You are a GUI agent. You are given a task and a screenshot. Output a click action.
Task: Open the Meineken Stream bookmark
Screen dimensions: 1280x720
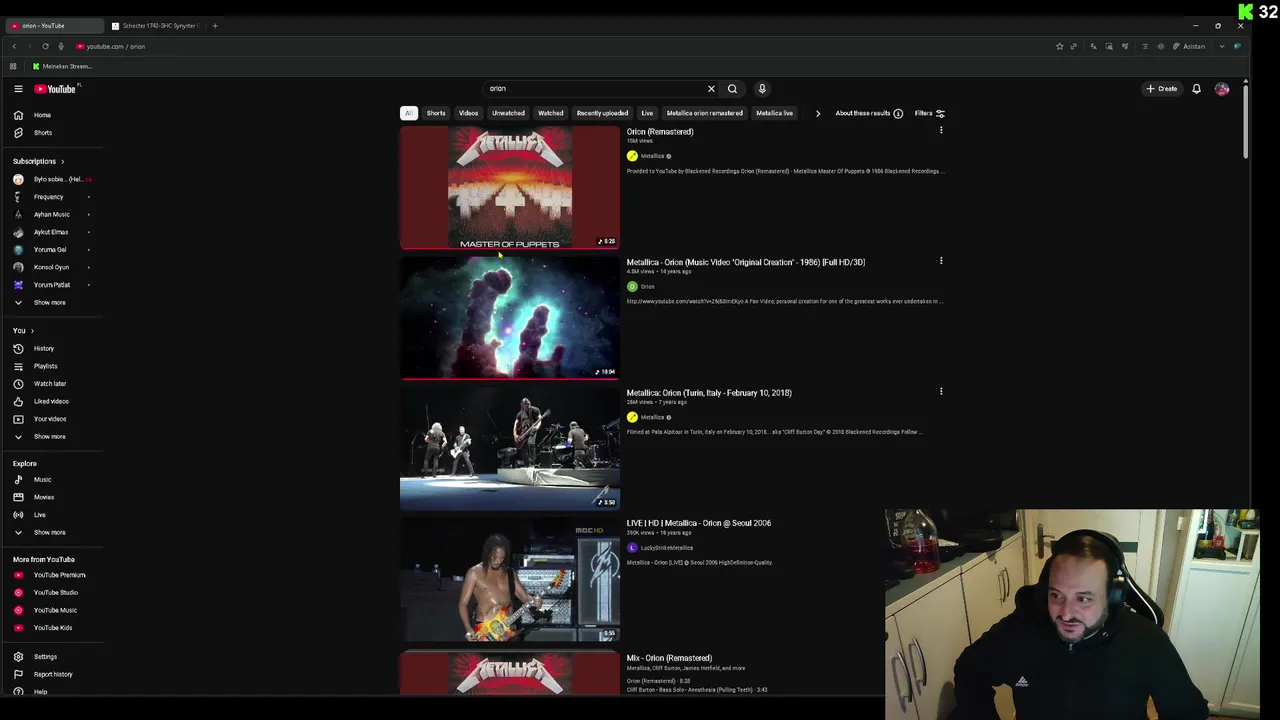pyautogui.click(x=62, y=67)
